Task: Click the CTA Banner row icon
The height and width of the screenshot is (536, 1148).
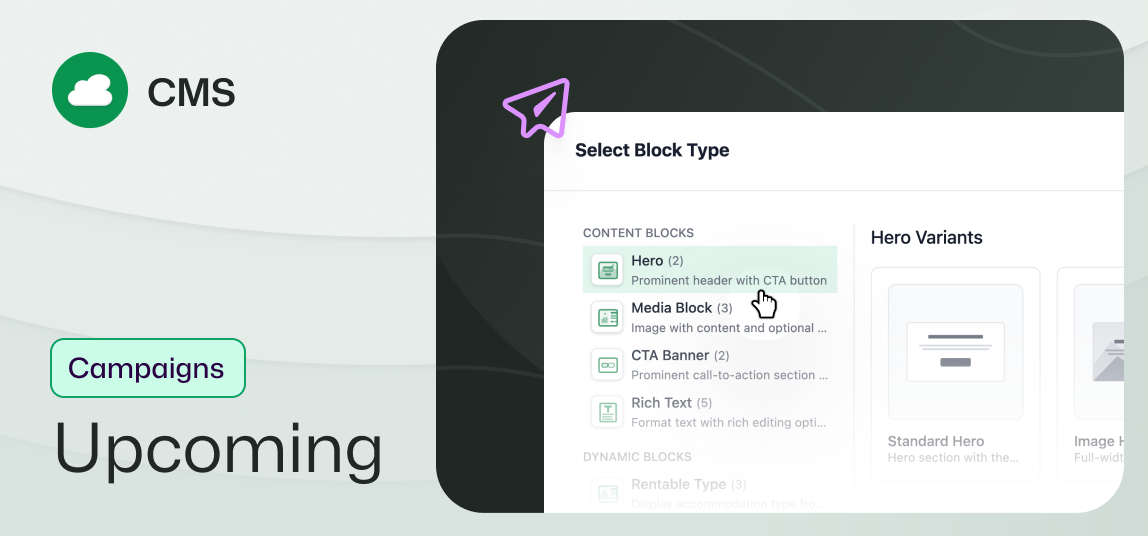Action: pyautogui.click(x=607, y=365)
